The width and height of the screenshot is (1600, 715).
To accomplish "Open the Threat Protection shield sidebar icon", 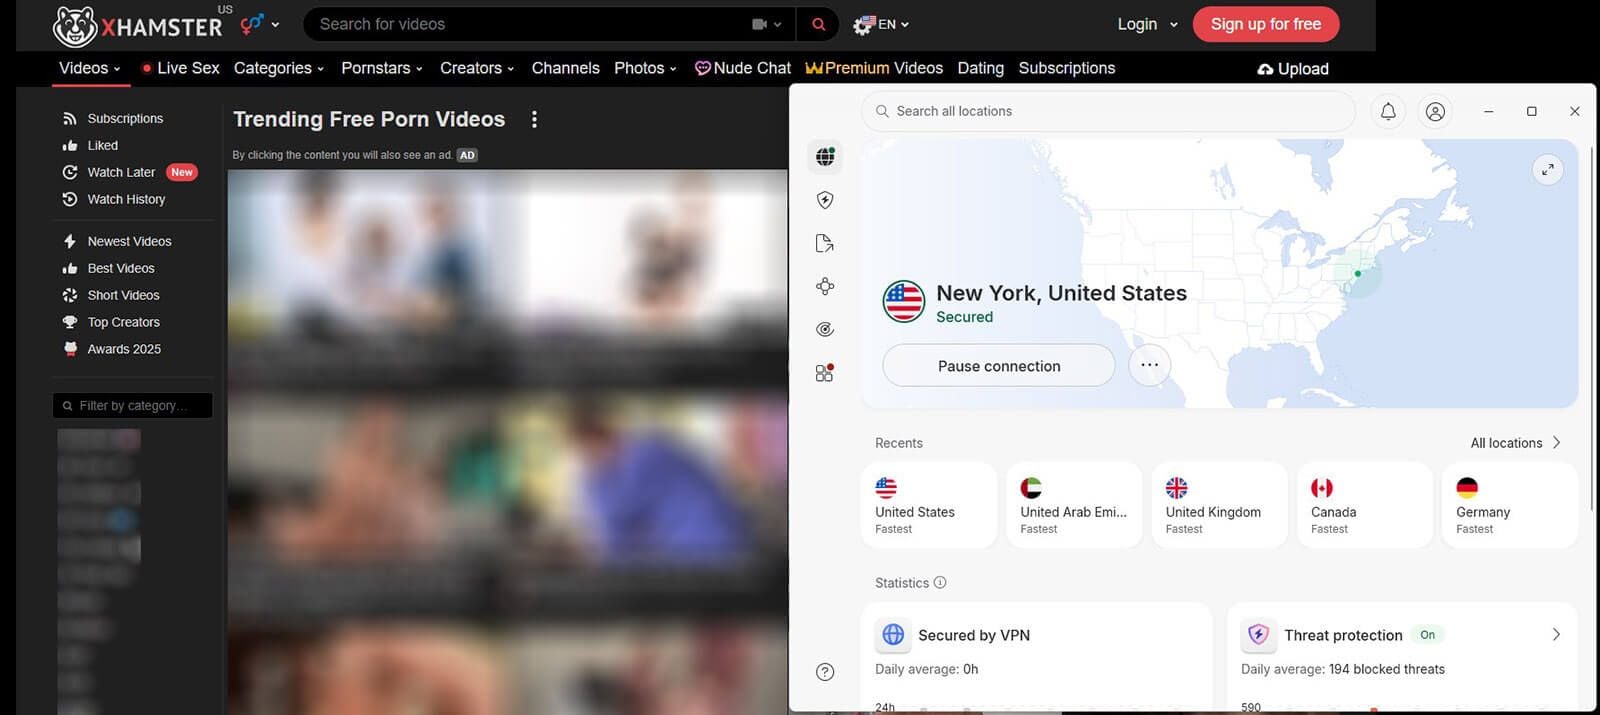I will [x=825, y=200].
